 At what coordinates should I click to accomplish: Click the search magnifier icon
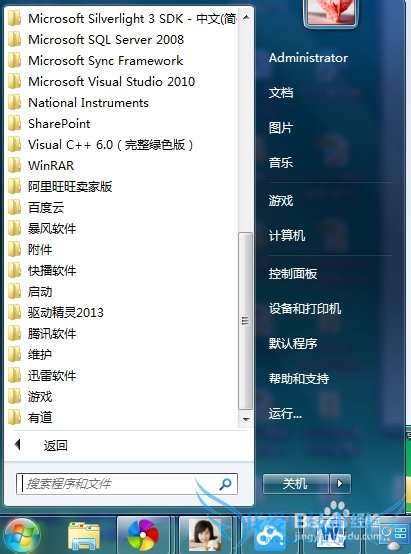225,484
